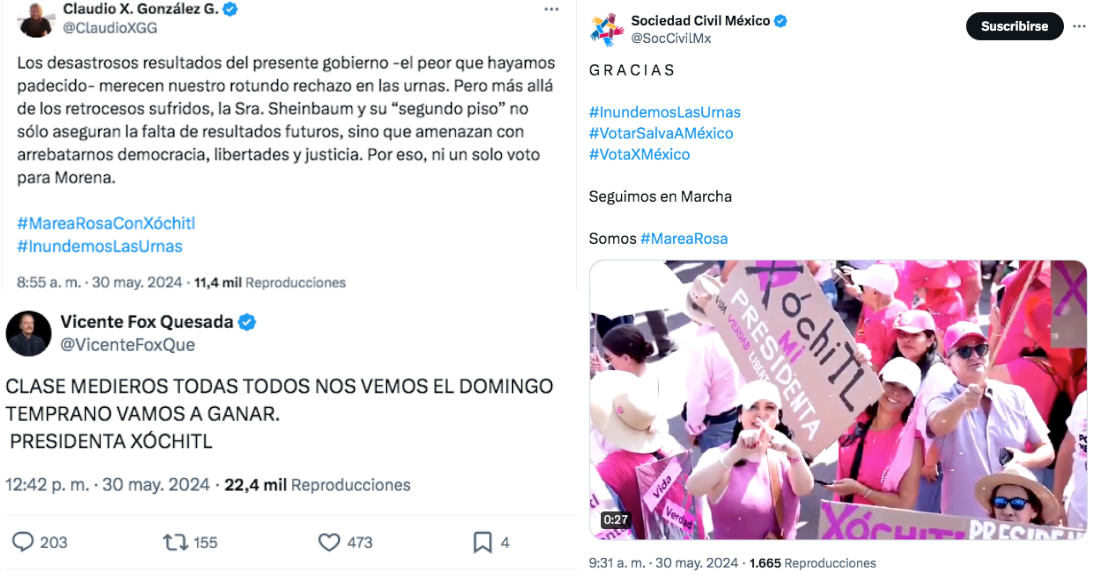1100x580 pixels.
Task: Open the #InundemosLasUrnas hashtag under Claudio's tweet
Action: click(x=100, y=246)
